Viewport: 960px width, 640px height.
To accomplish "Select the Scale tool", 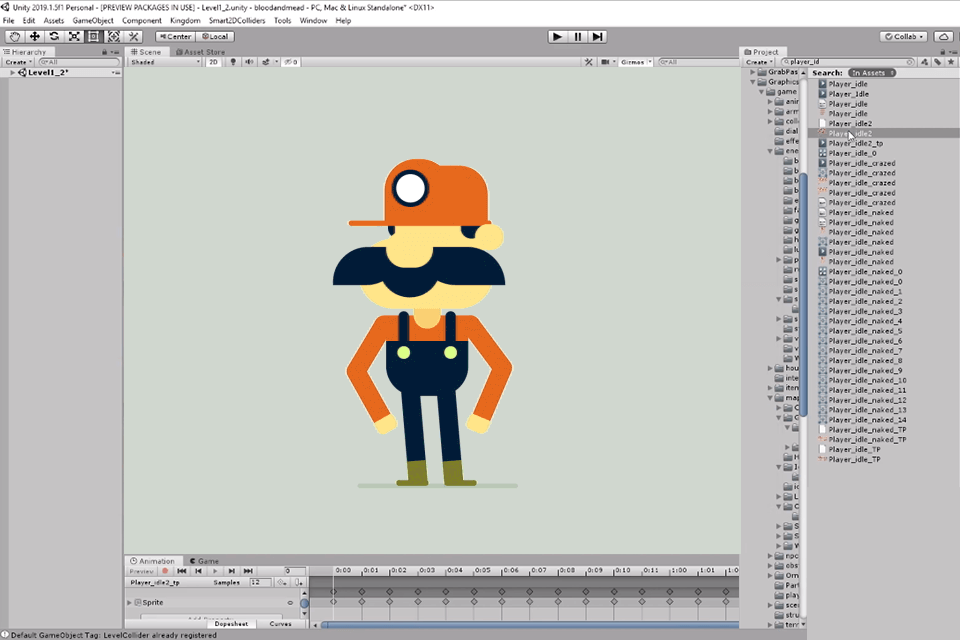I will (73, 36).
